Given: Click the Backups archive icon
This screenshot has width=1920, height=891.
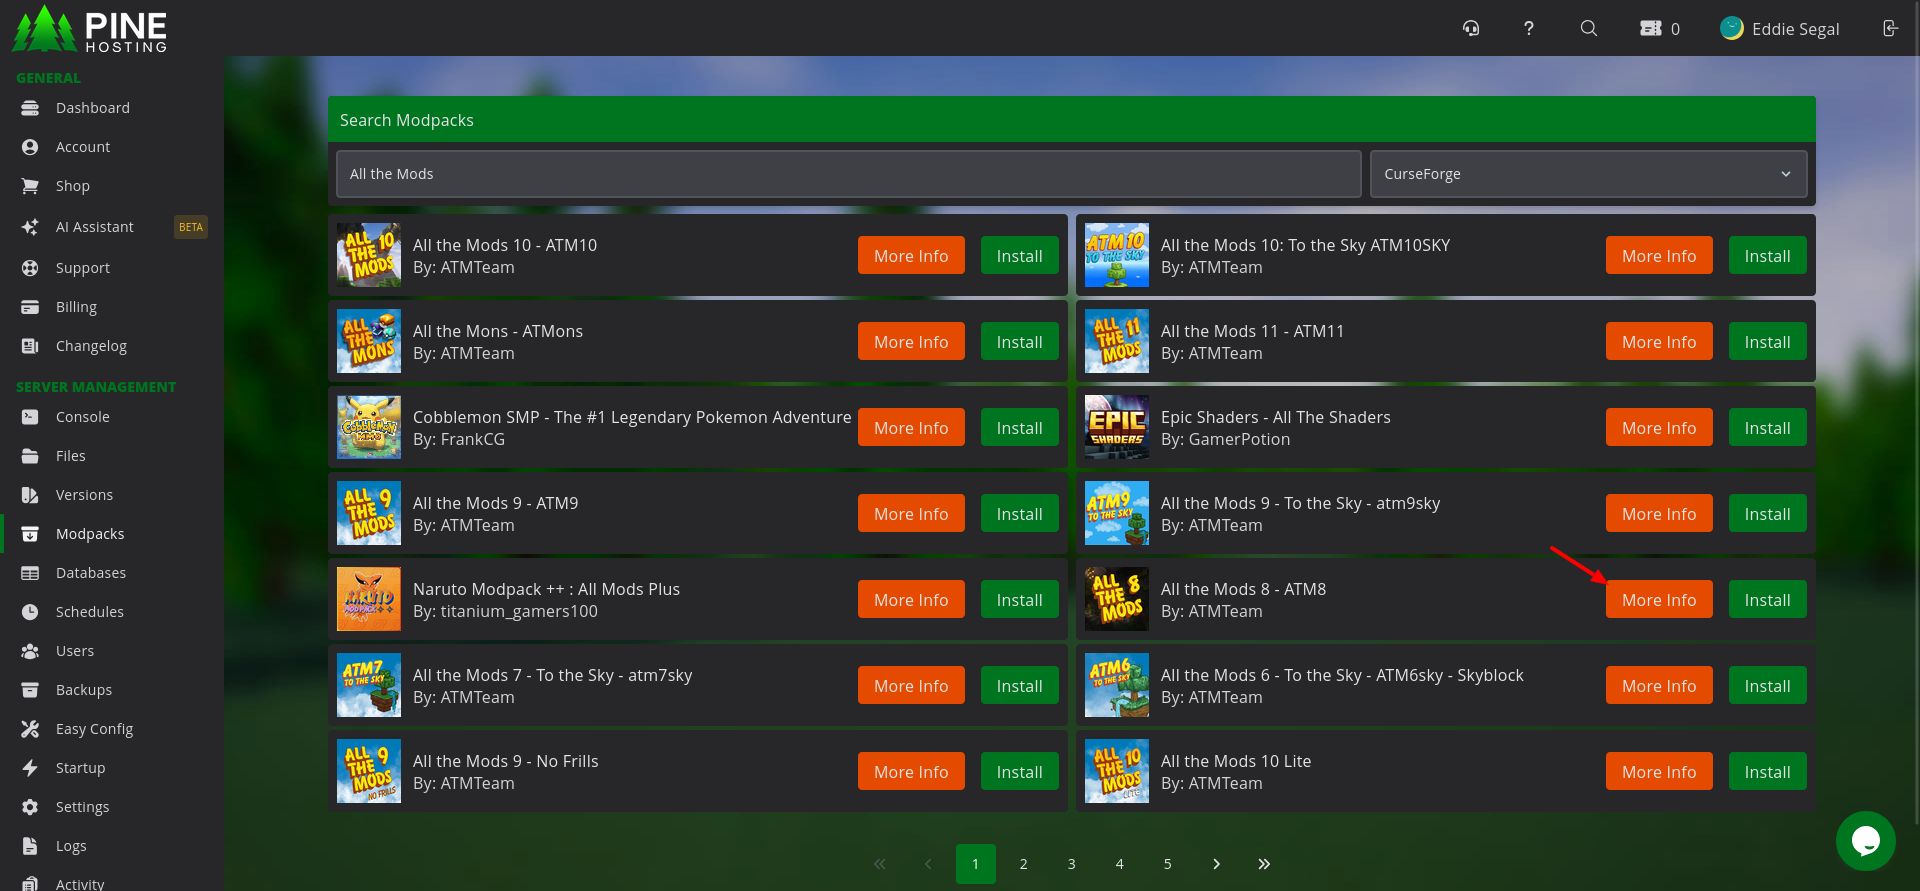Looking at the screenshot, I should pyautogui.click(x=30, y=690).
